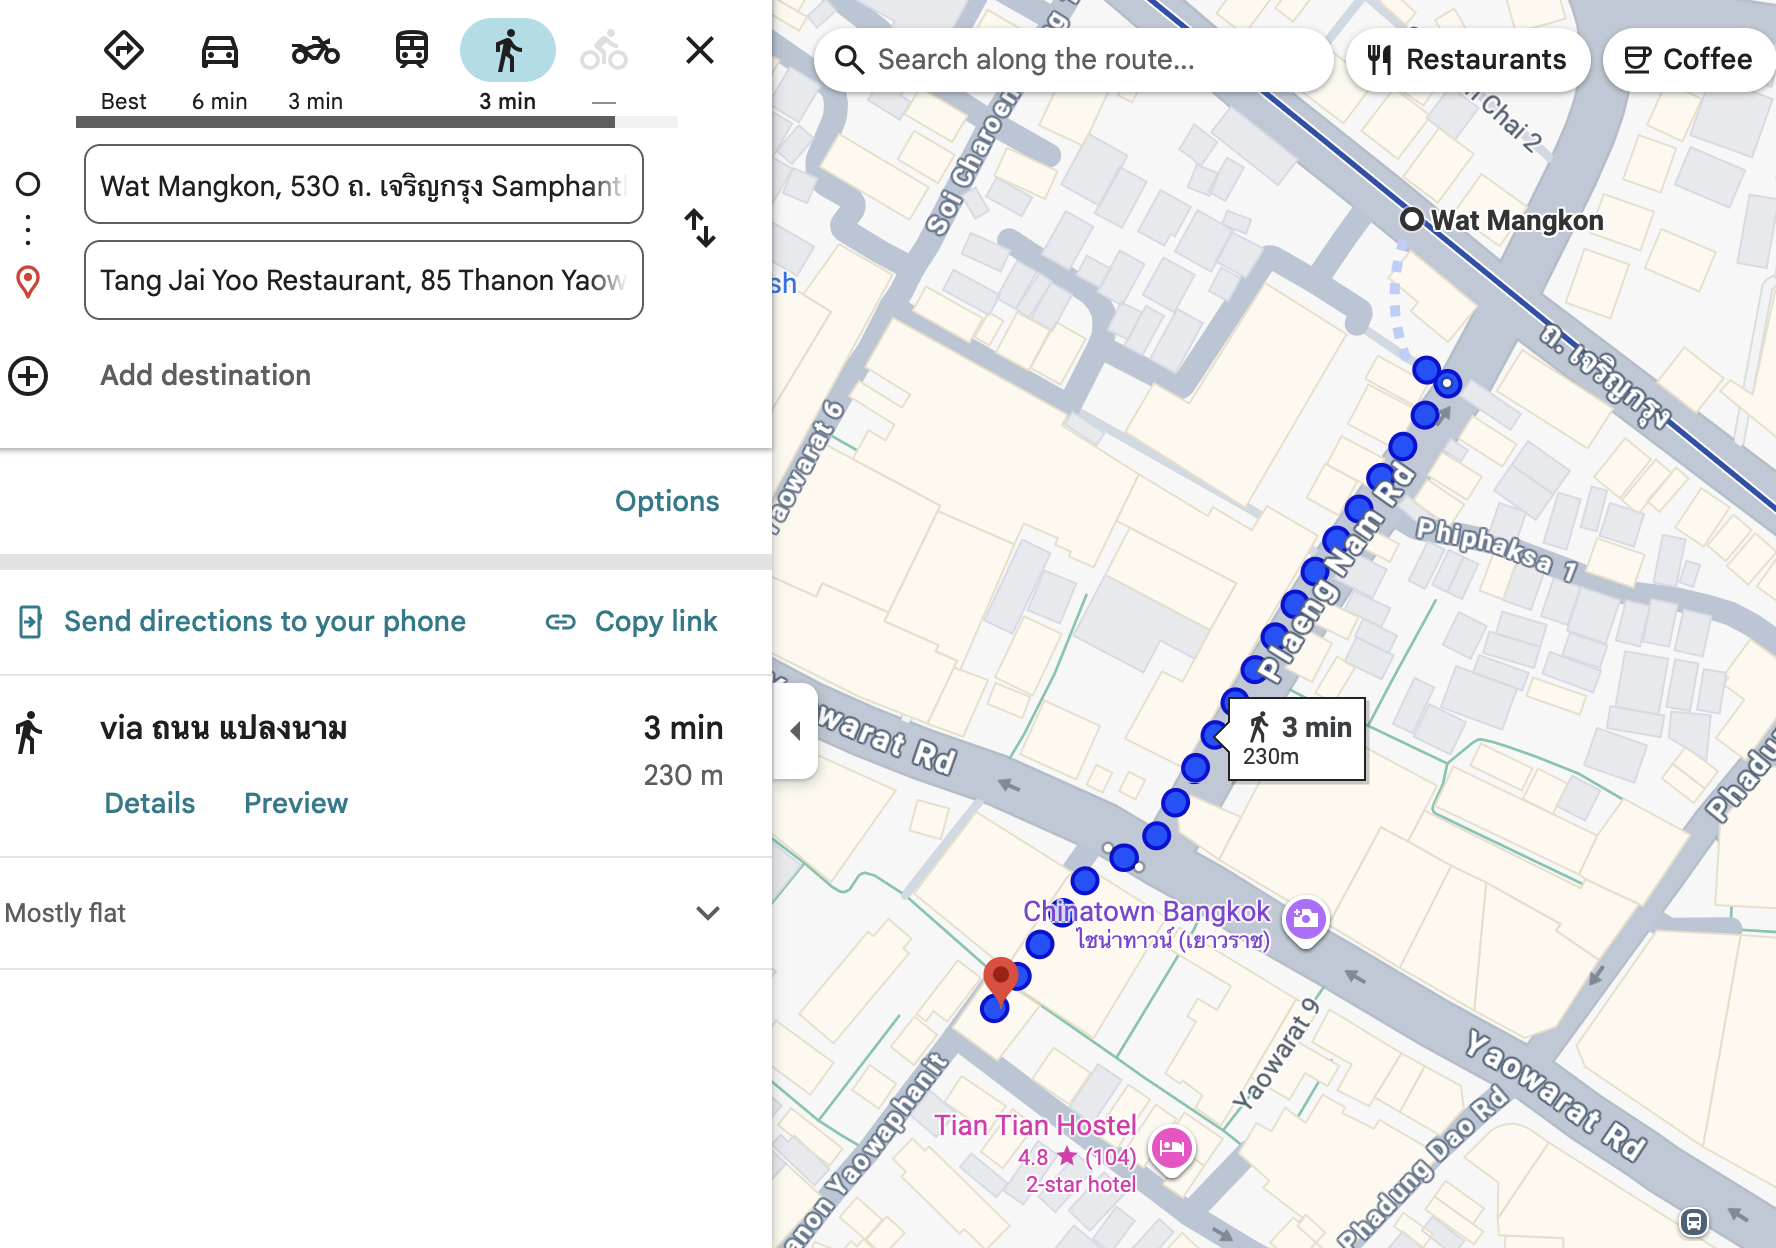
Task: Select the transit travel mode
Action: point(412,50)
